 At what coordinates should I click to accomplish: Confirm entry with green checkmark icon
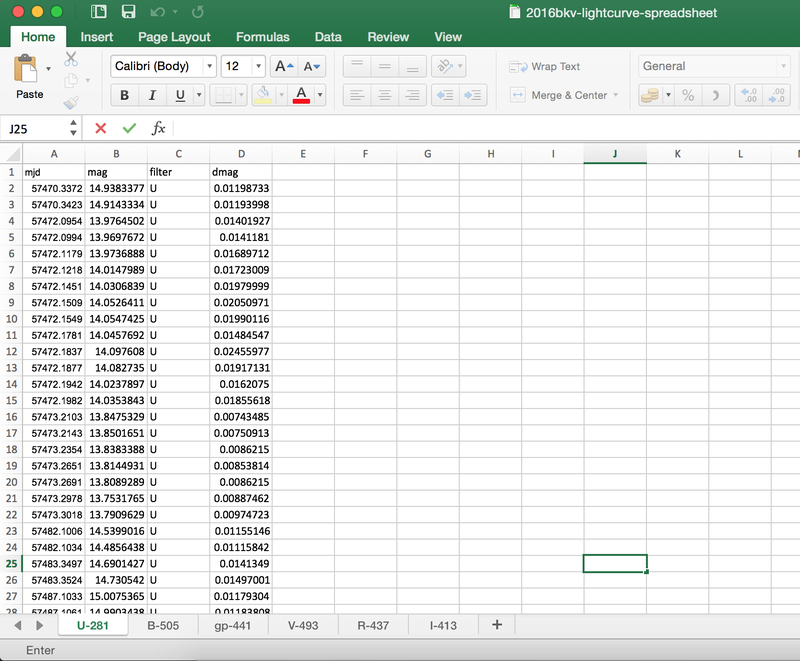pos(129,128)
